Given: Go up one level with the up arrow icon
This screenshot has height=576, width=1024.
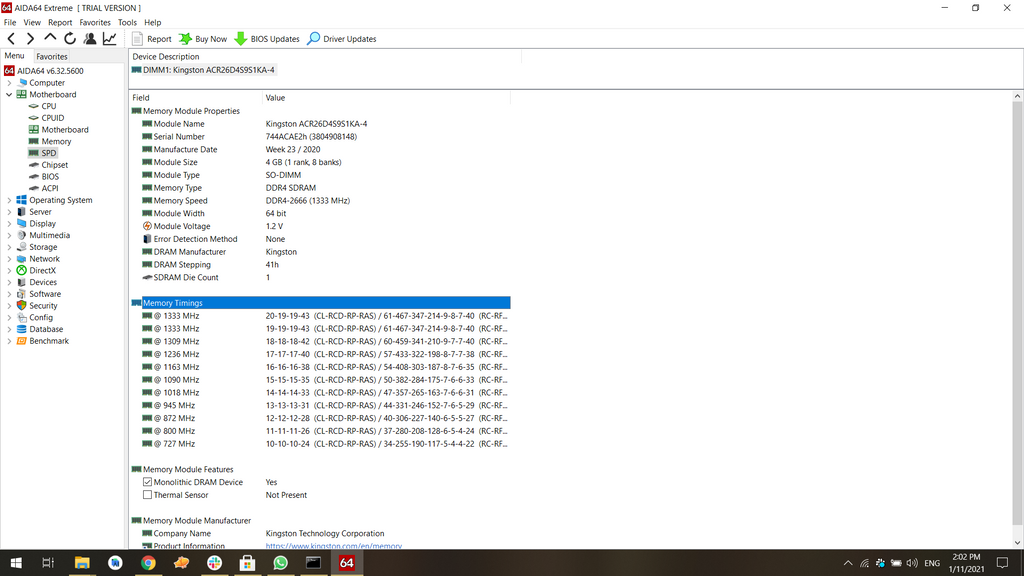Looking at the screenshot, I should coord(50,39).
